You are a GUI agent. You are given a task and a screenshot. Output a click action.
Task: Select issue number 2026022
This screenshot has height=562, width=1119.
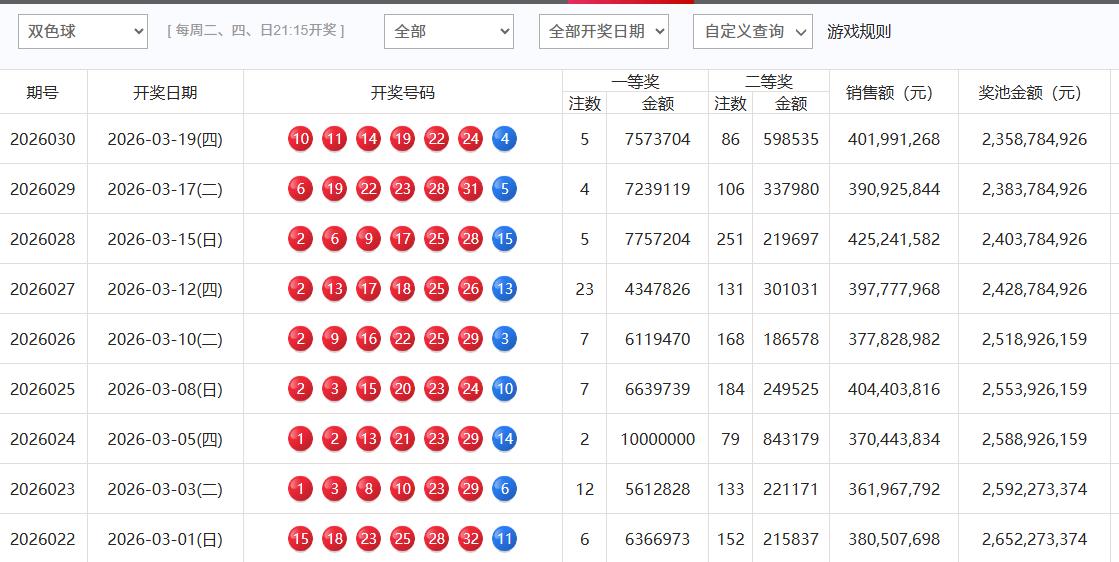43,539
